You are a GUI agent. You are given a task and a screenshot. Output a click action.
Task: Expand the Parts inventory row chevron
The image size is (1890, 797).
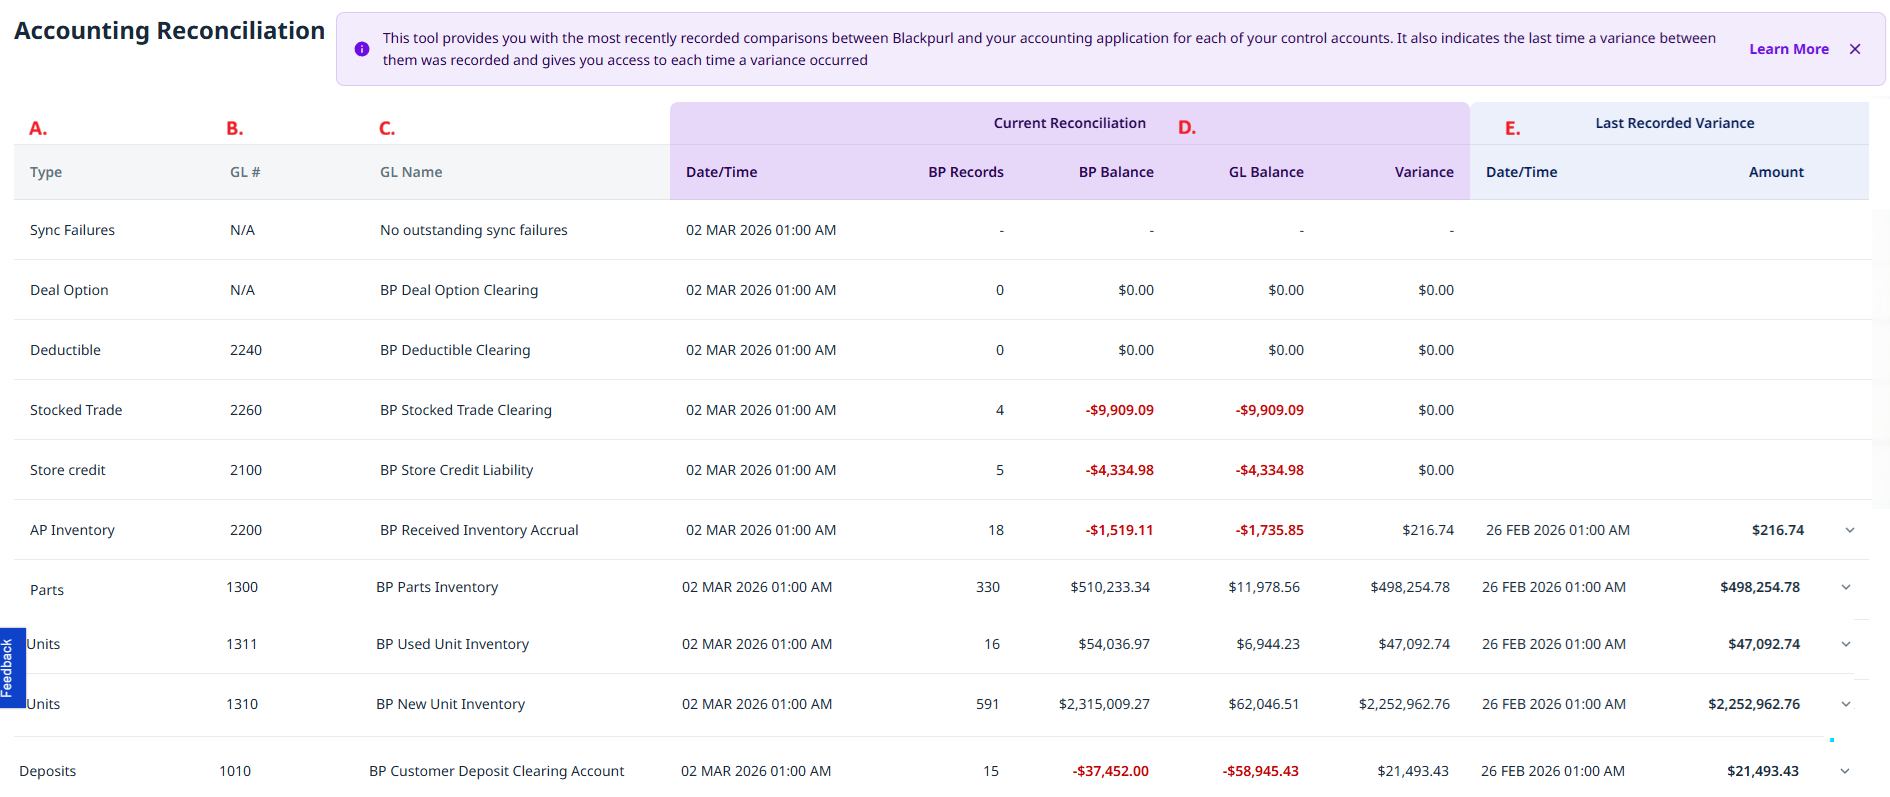click(x=1846, y=587)
